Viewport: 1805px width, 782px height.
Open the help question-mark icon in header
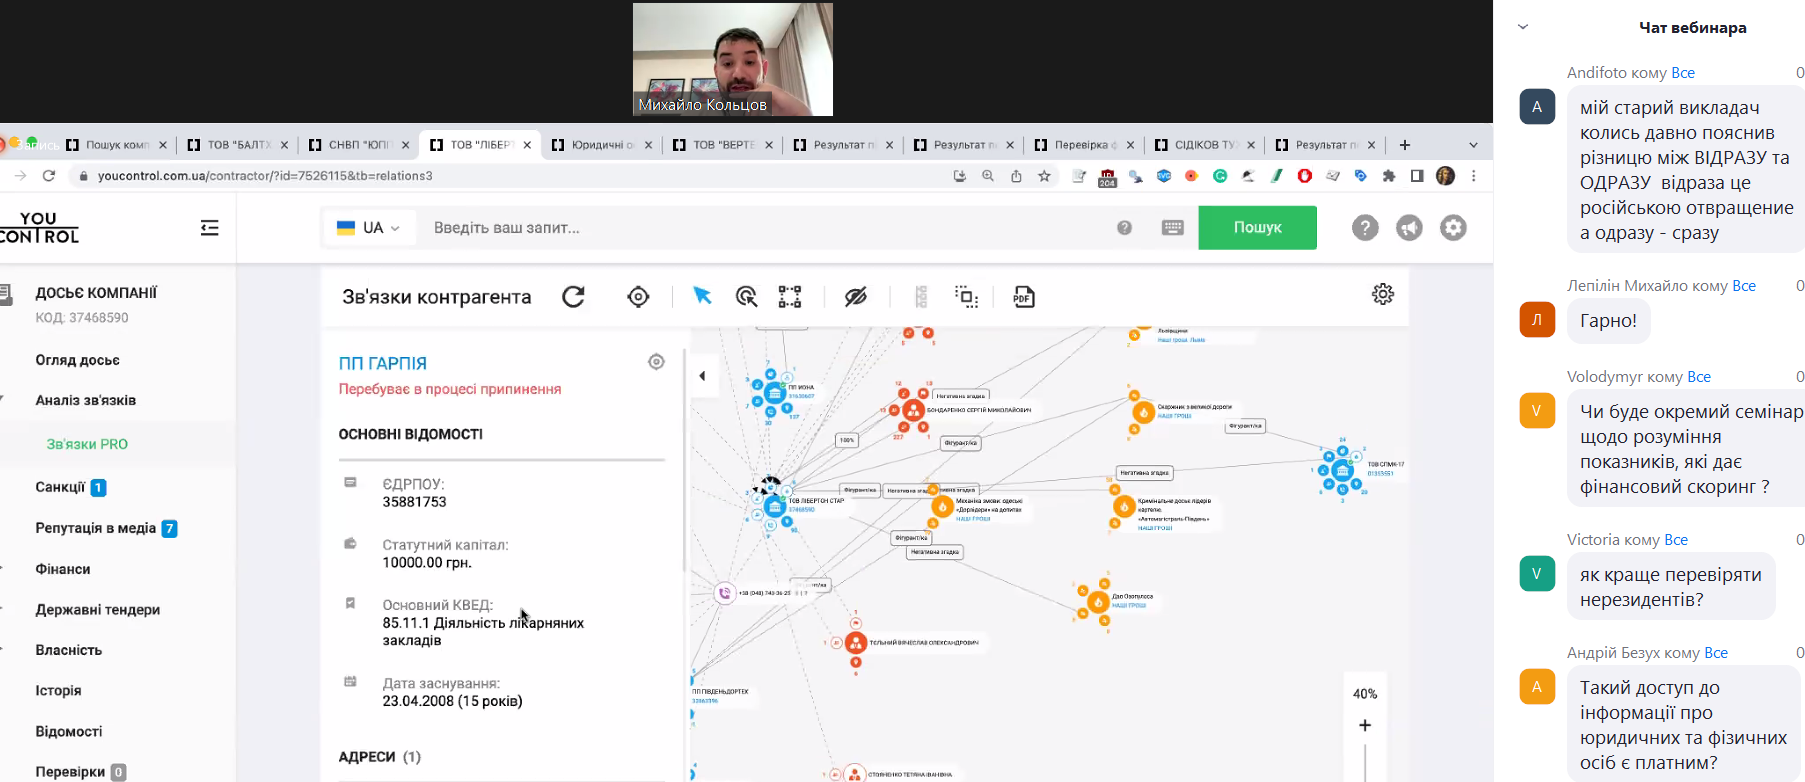tap(1365, 228)
